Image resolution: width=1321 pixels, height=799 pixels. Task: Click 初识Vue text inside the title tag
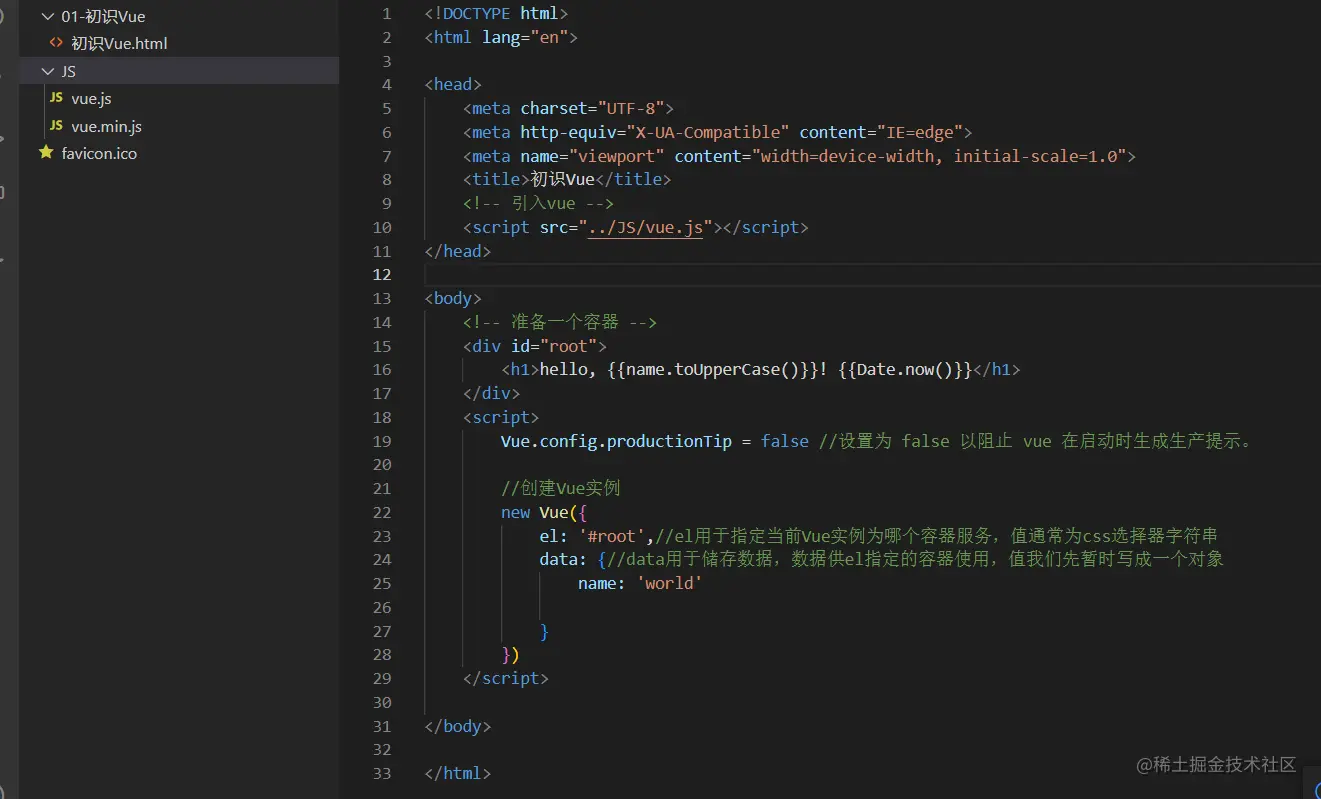563,180
